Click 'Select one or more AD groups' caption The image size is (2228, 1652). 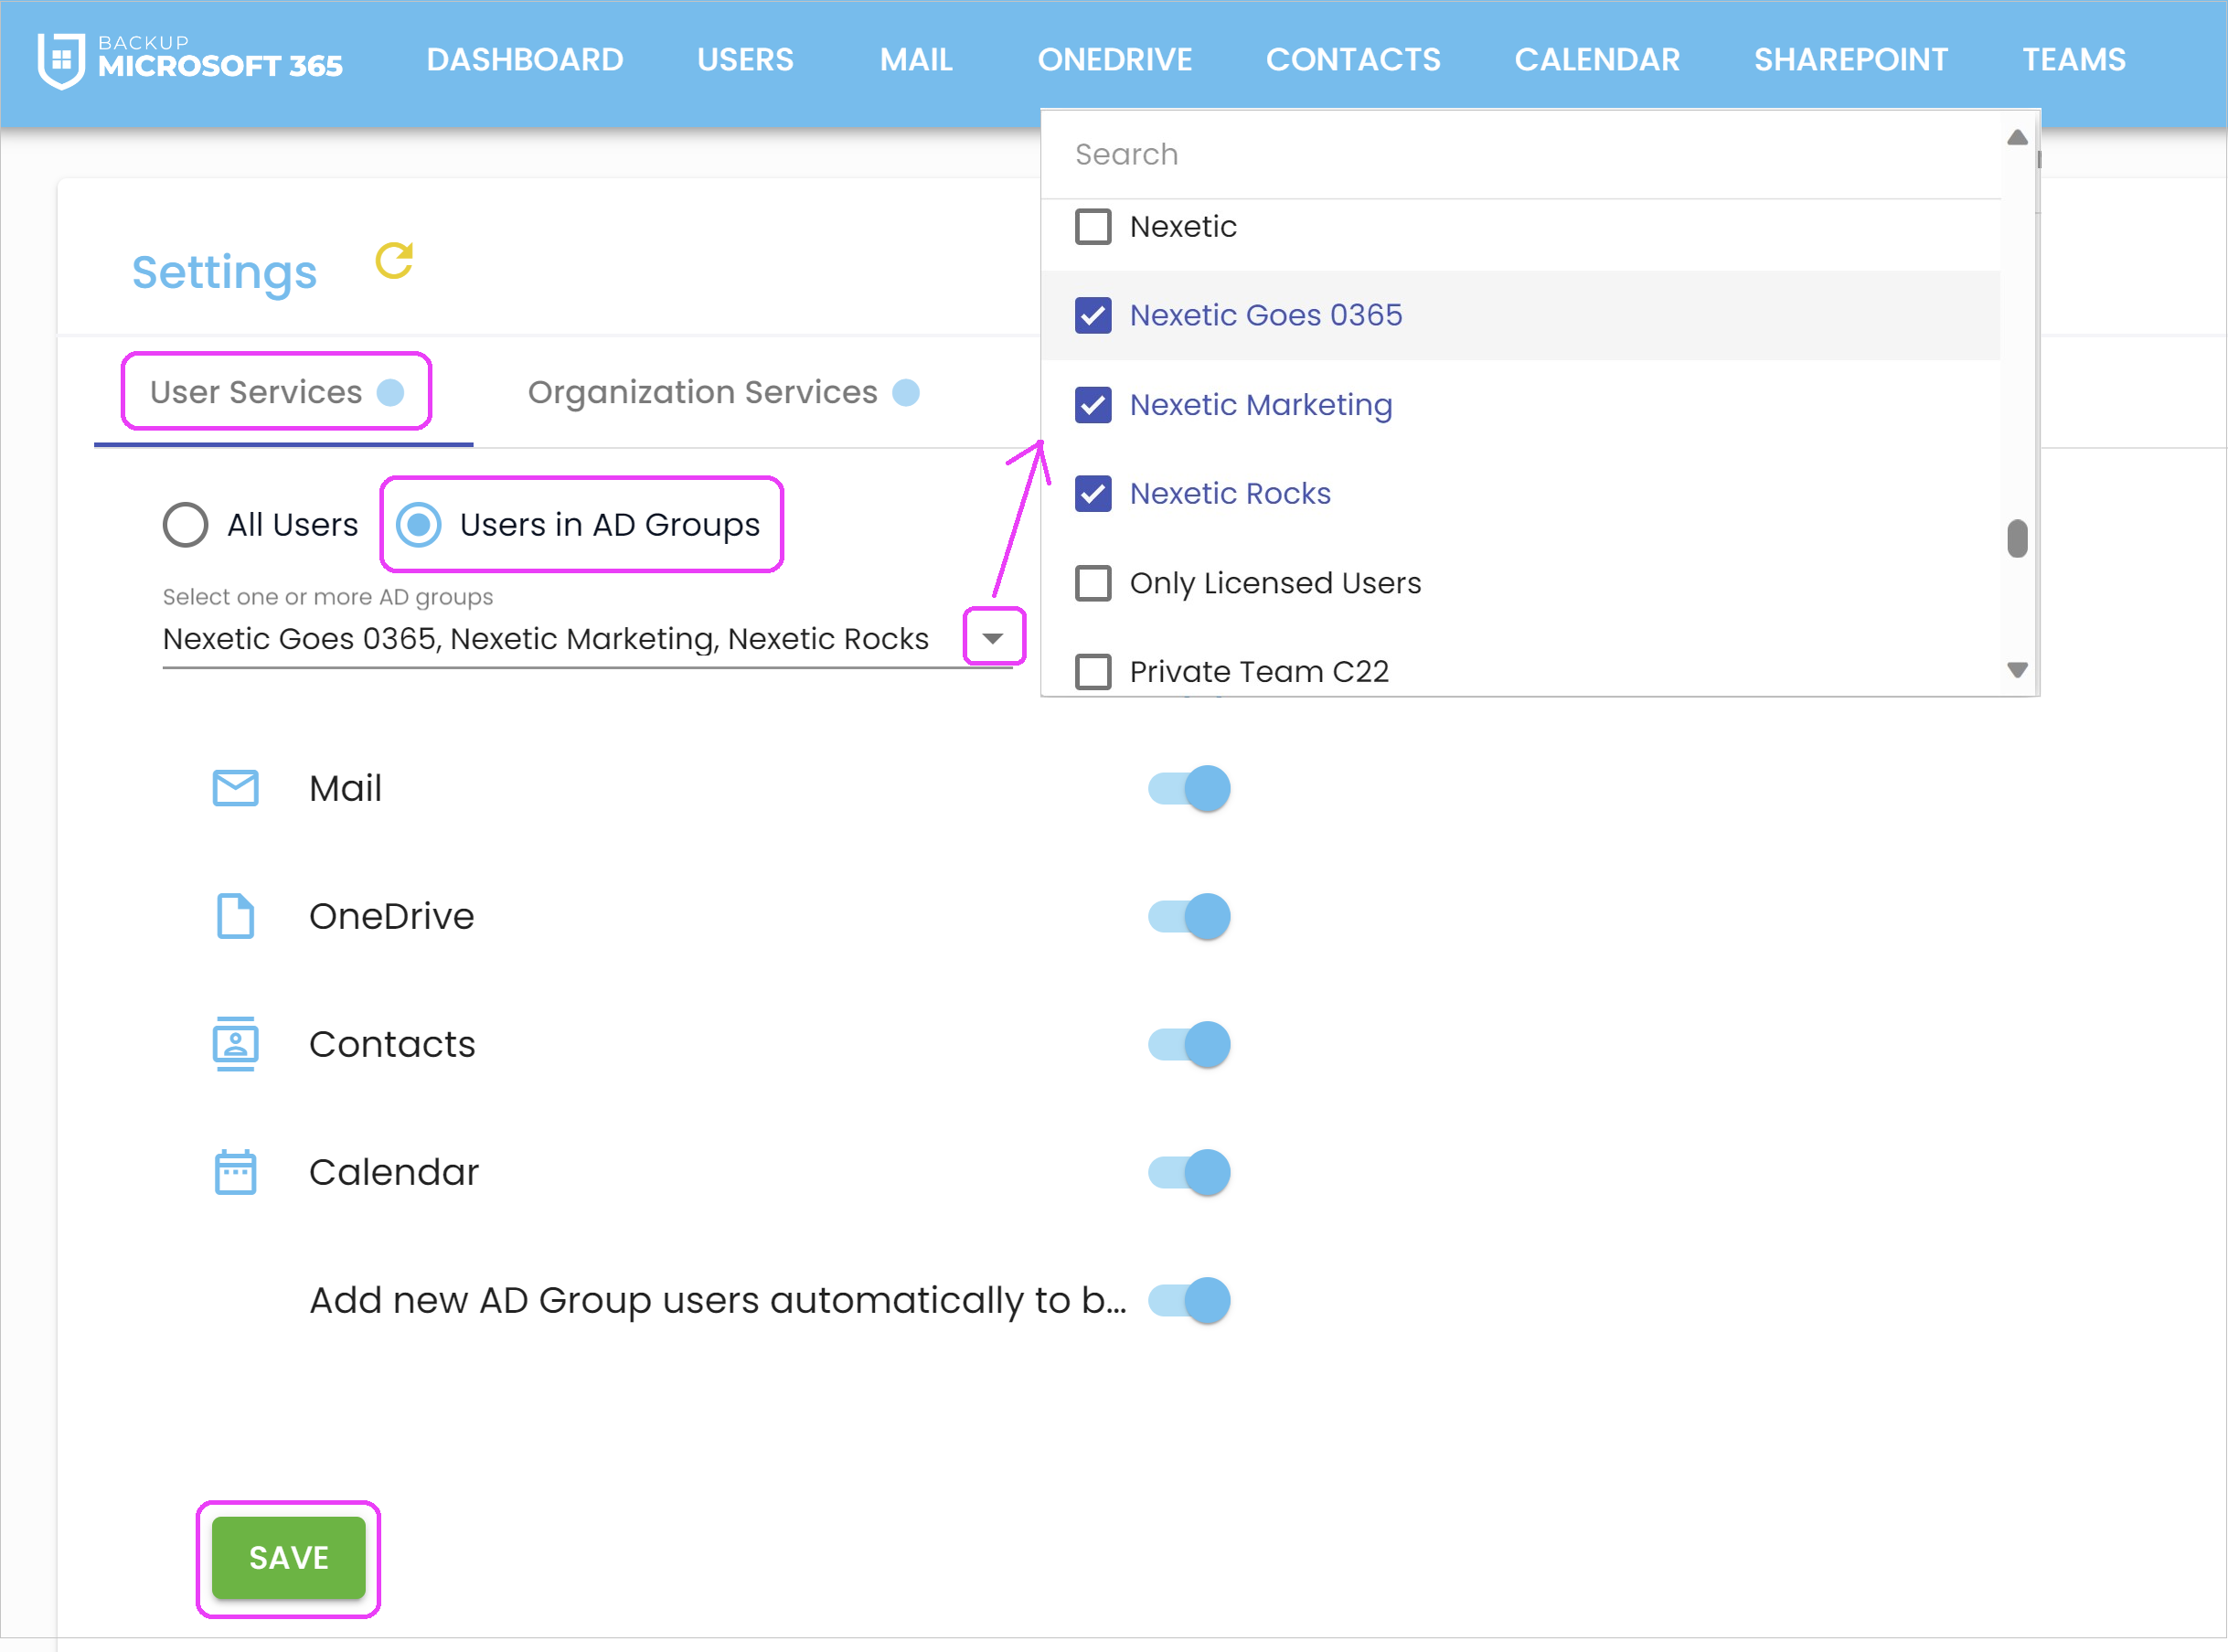[x=328, y=597]
